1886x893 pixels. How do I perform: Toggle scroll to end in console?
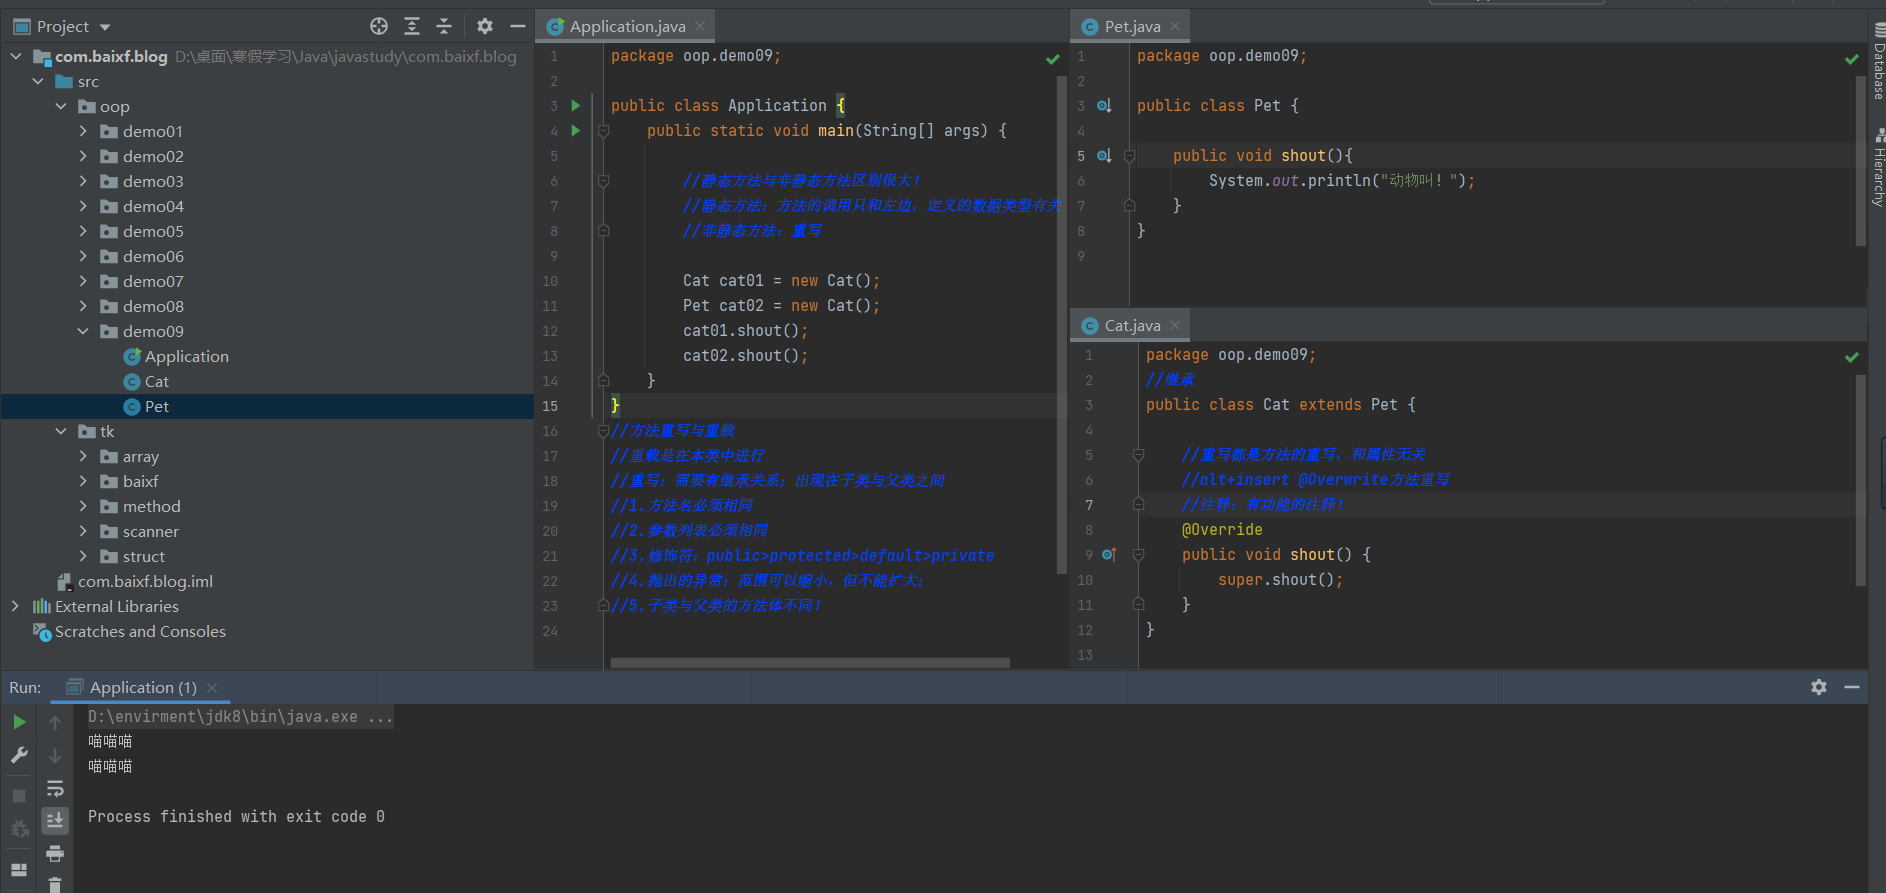(x=55, y=821)
